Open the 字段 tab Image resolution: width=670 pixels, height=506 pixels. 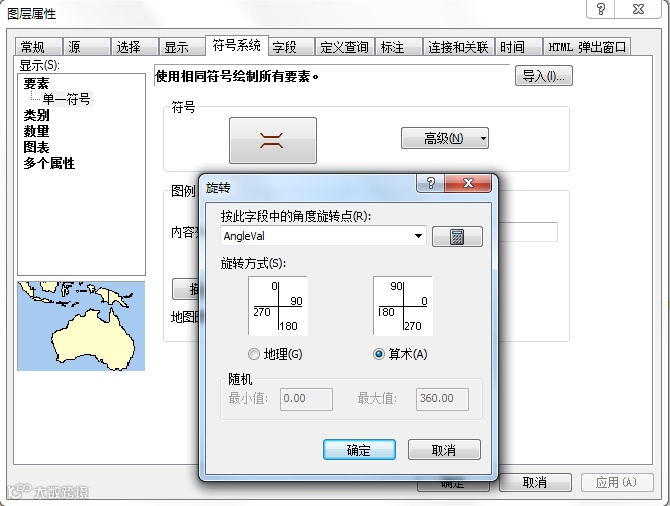point(291,47)
